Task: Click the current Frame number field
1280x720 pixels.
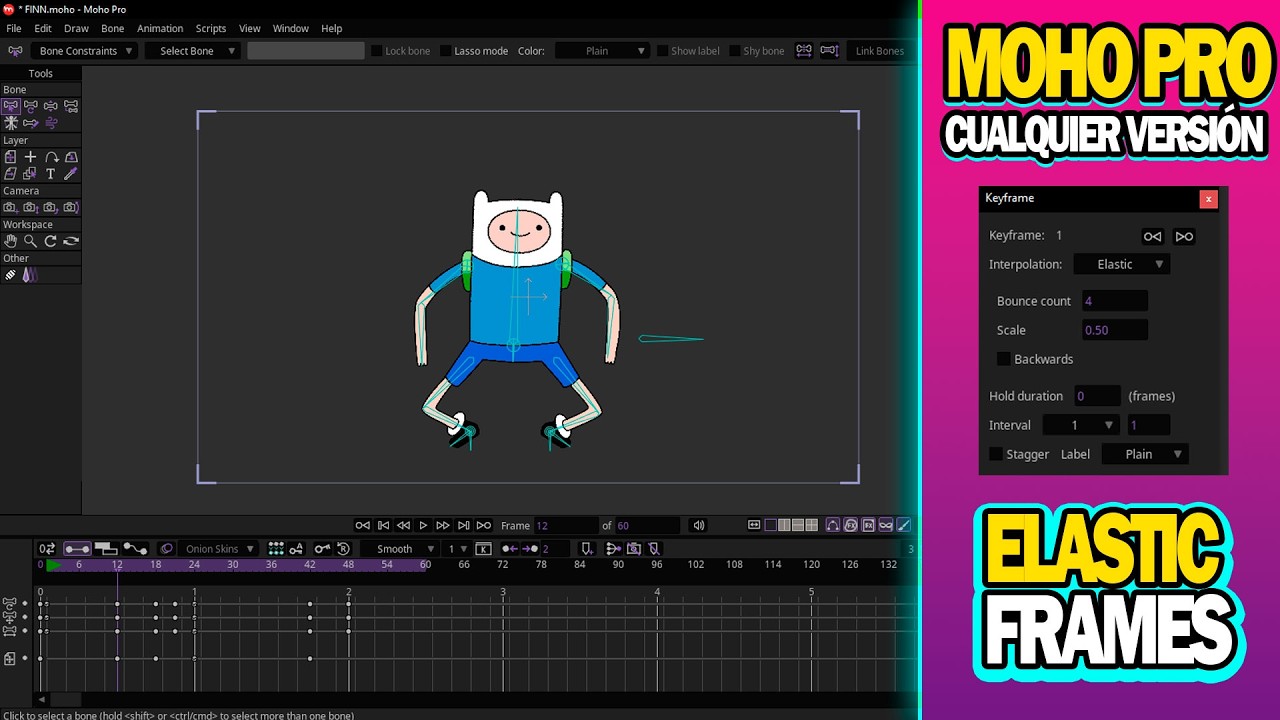Action: [565, 525]
